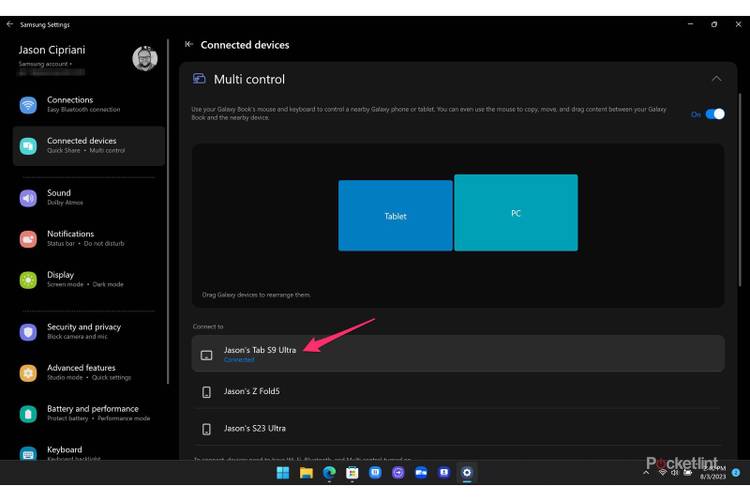750x500 pixels.
Task: Open File Explorer from the taskbar
Action: [306, 473]
